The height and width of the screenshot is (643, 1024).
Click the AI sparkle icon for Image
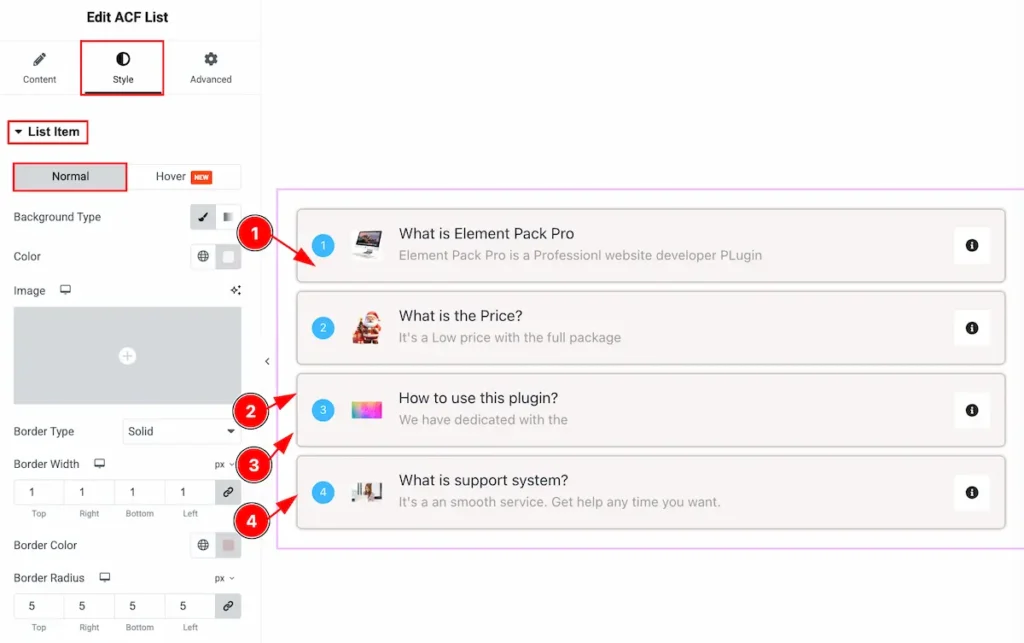[x=235, y=291]
